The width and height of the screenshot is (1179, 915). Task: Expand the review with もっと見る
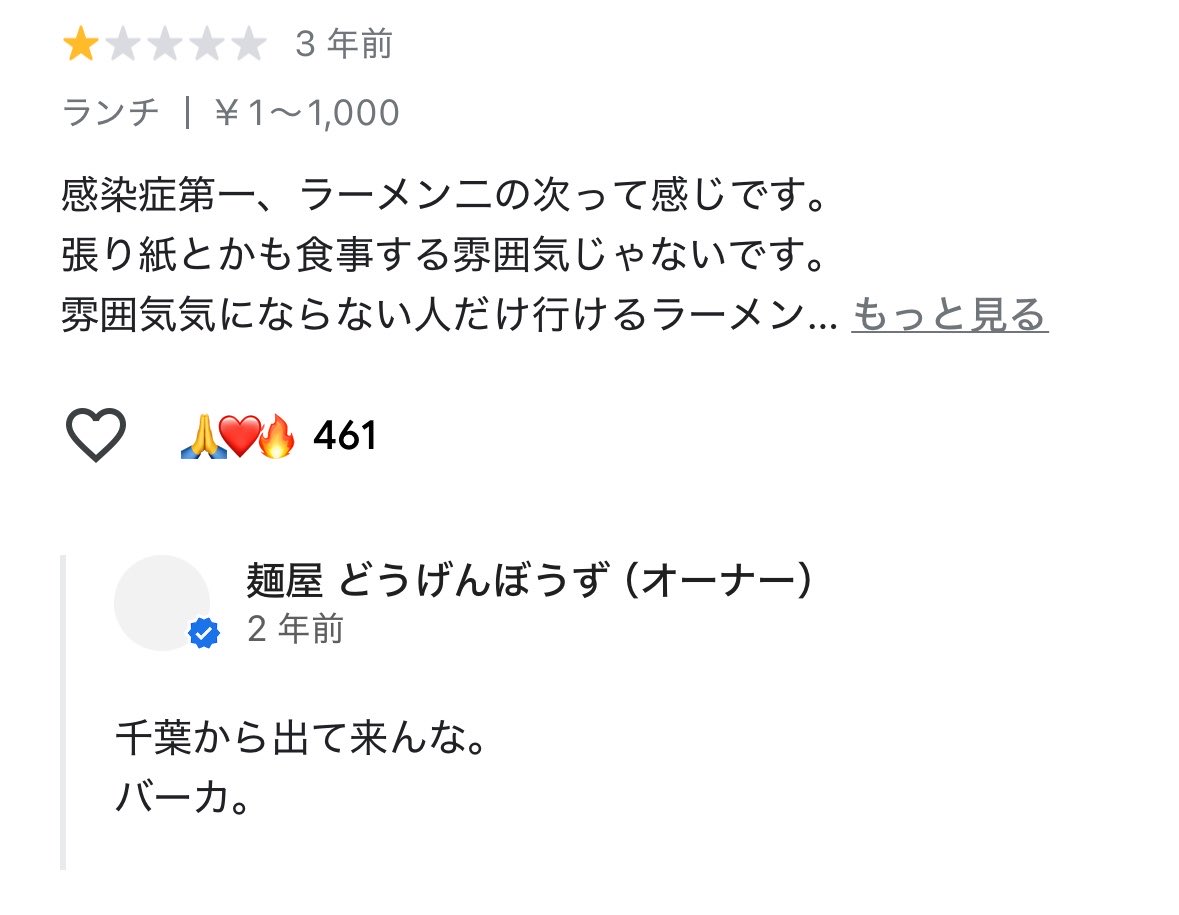pyautogui.click(x=950, y=314)
